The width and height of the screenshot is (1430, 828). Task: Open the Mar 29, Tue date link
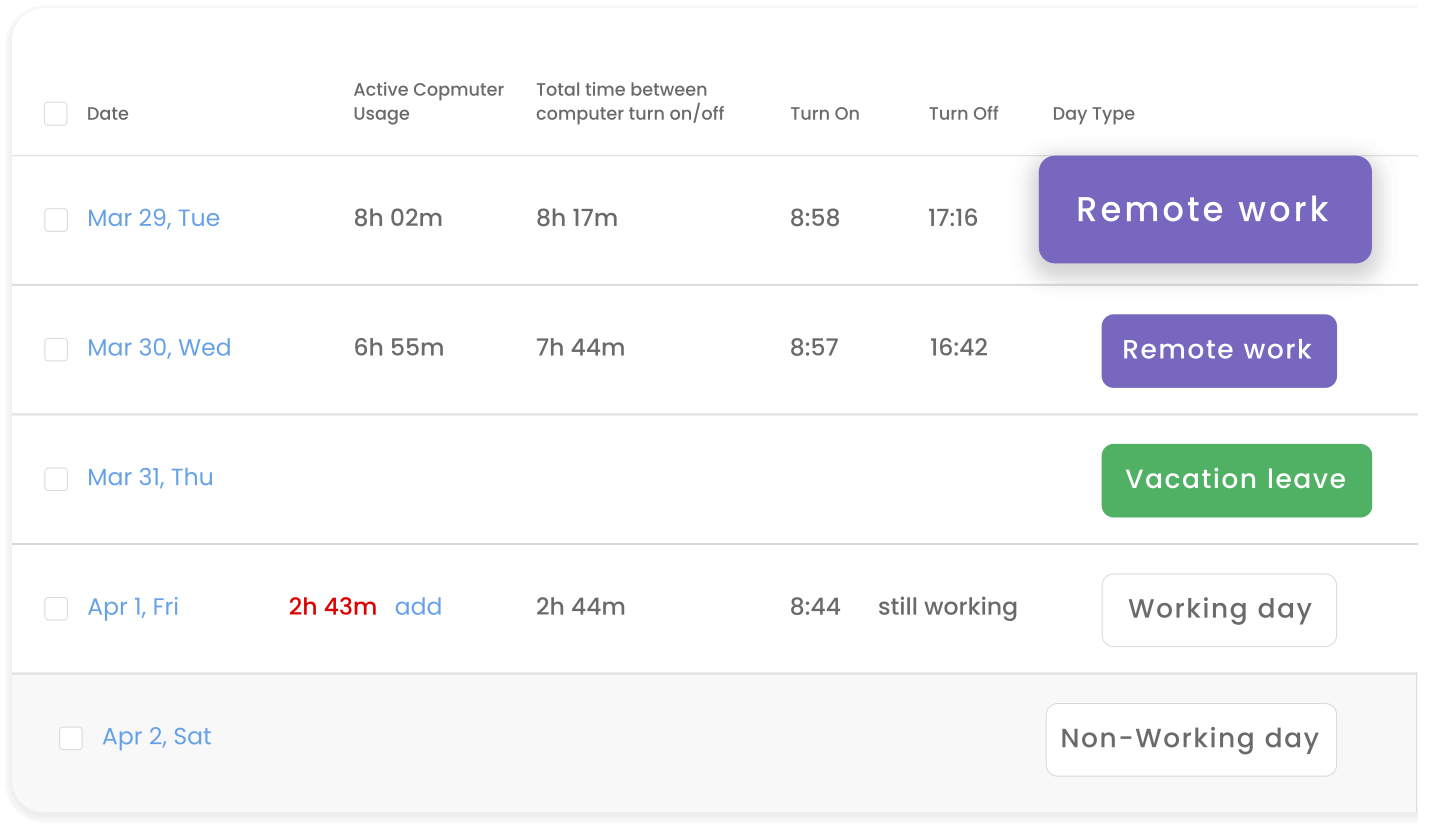(x=153, y=218)
